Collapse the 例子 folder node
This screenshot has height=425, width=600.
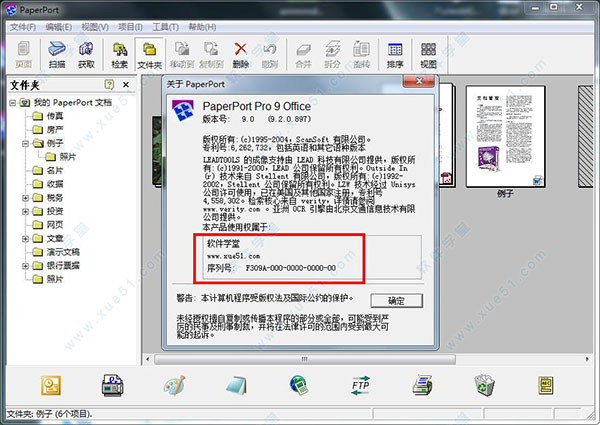25,143
